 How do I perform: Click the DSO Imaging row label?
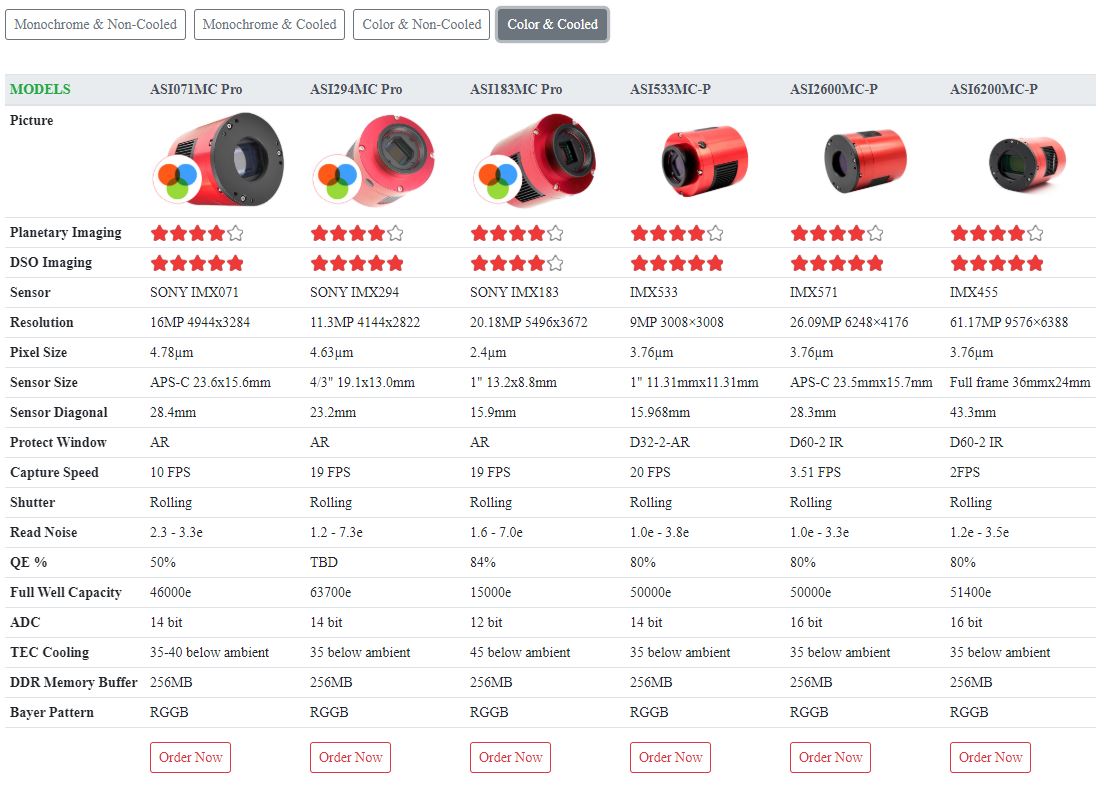51,262
